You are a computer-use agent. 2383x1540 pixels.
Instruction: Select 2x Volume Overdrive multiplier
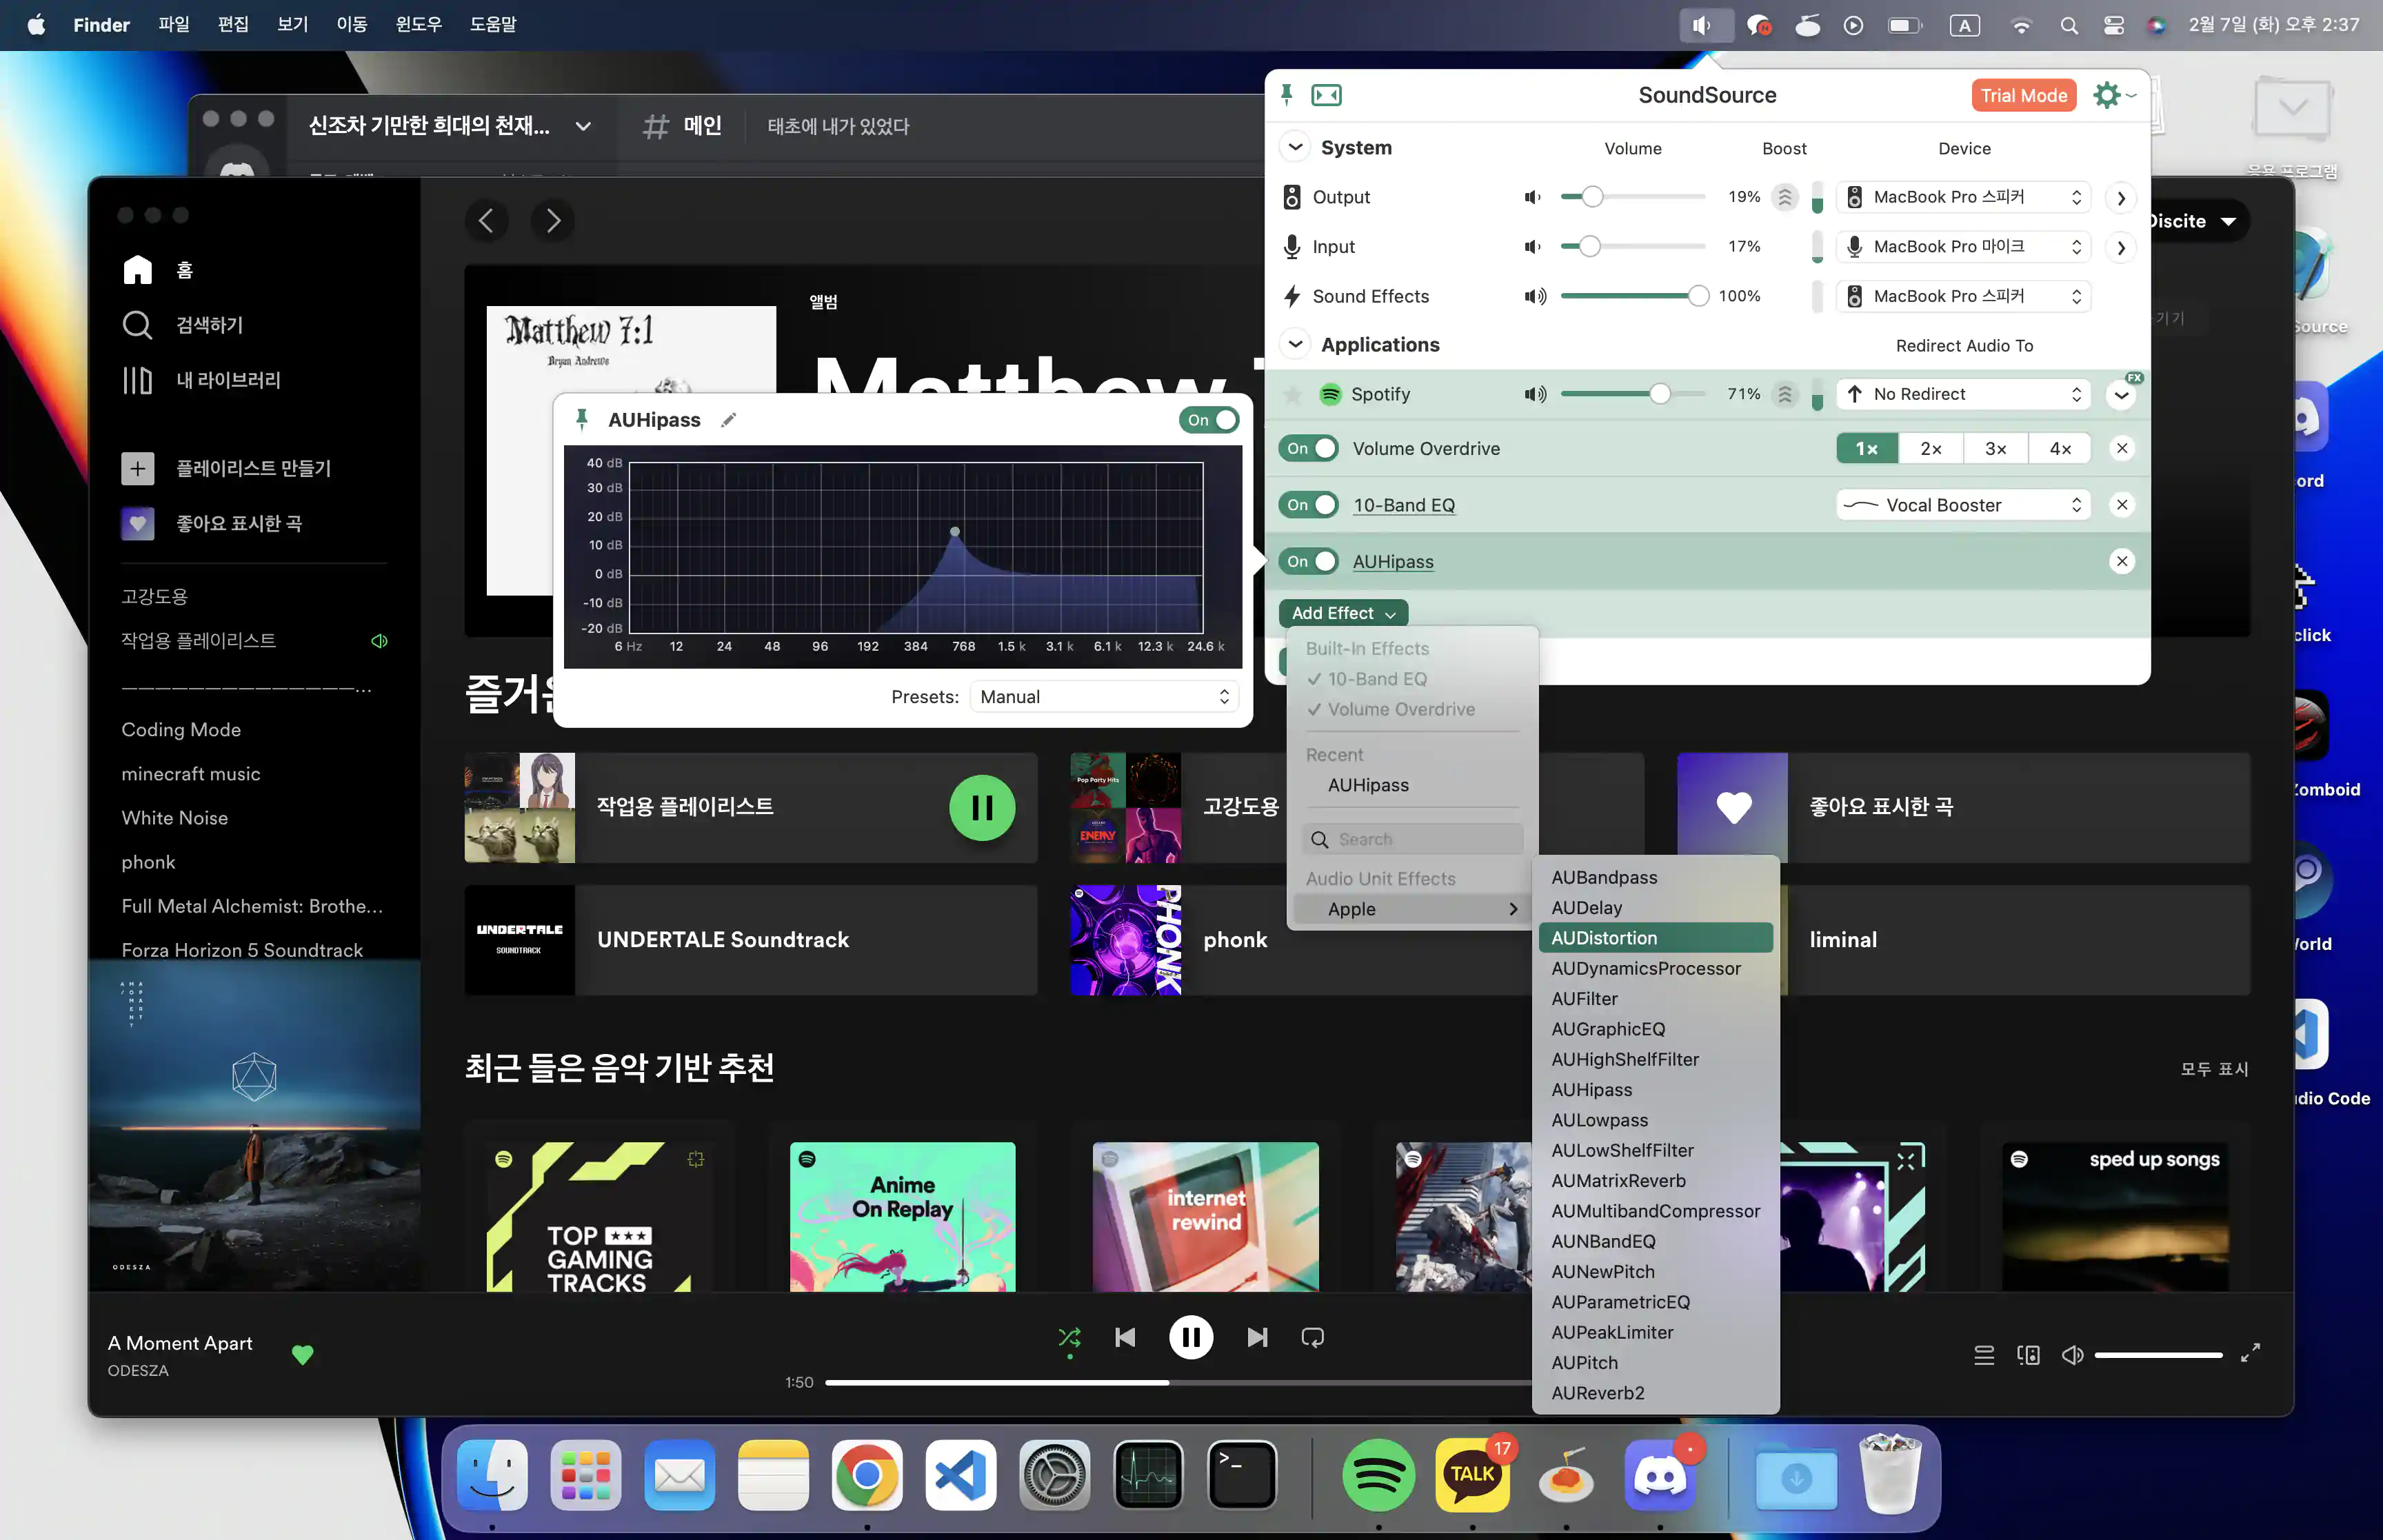click(x=1930, y=449)
